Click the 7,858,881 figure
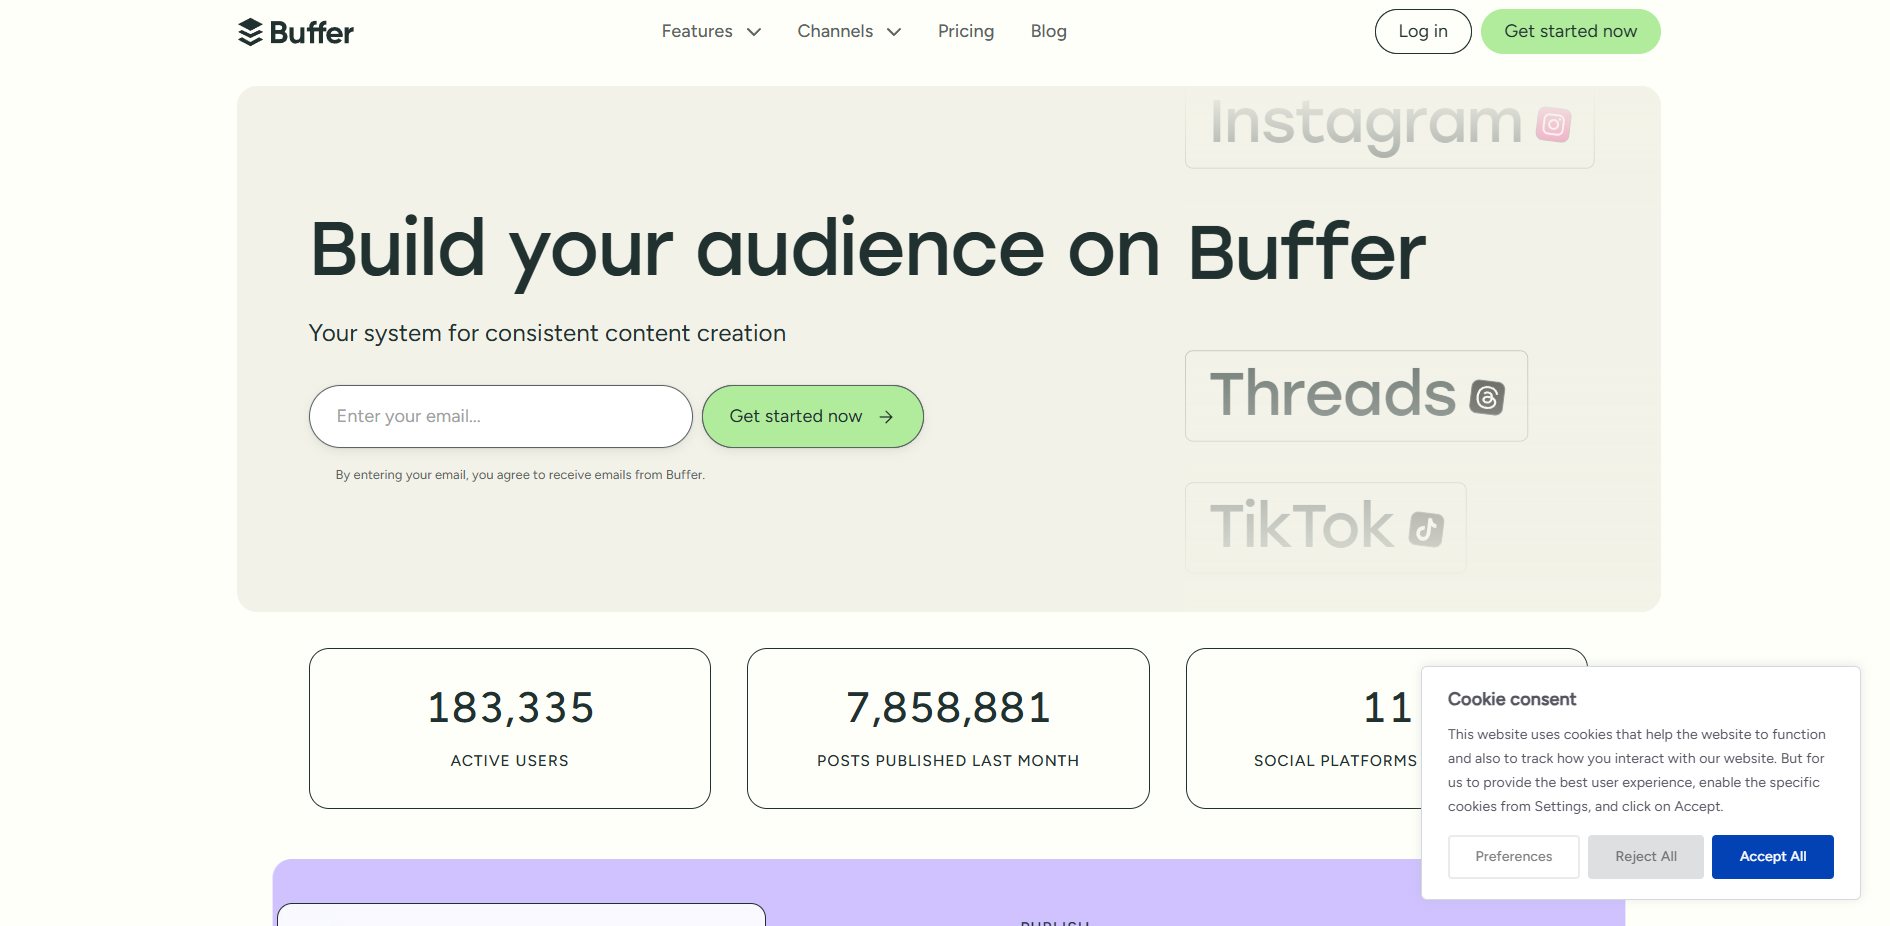This screenshot has height=926, width=1890. pos(948,708)
